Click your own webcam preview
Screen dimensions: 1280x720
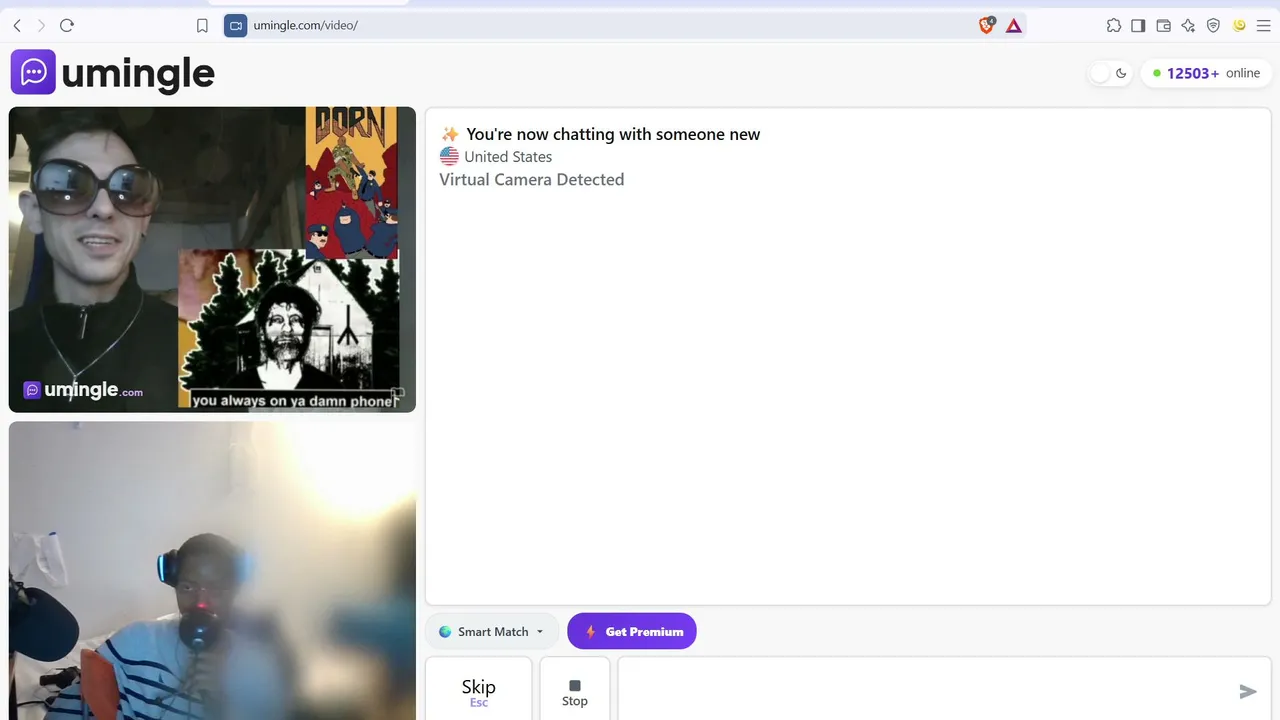212,570
